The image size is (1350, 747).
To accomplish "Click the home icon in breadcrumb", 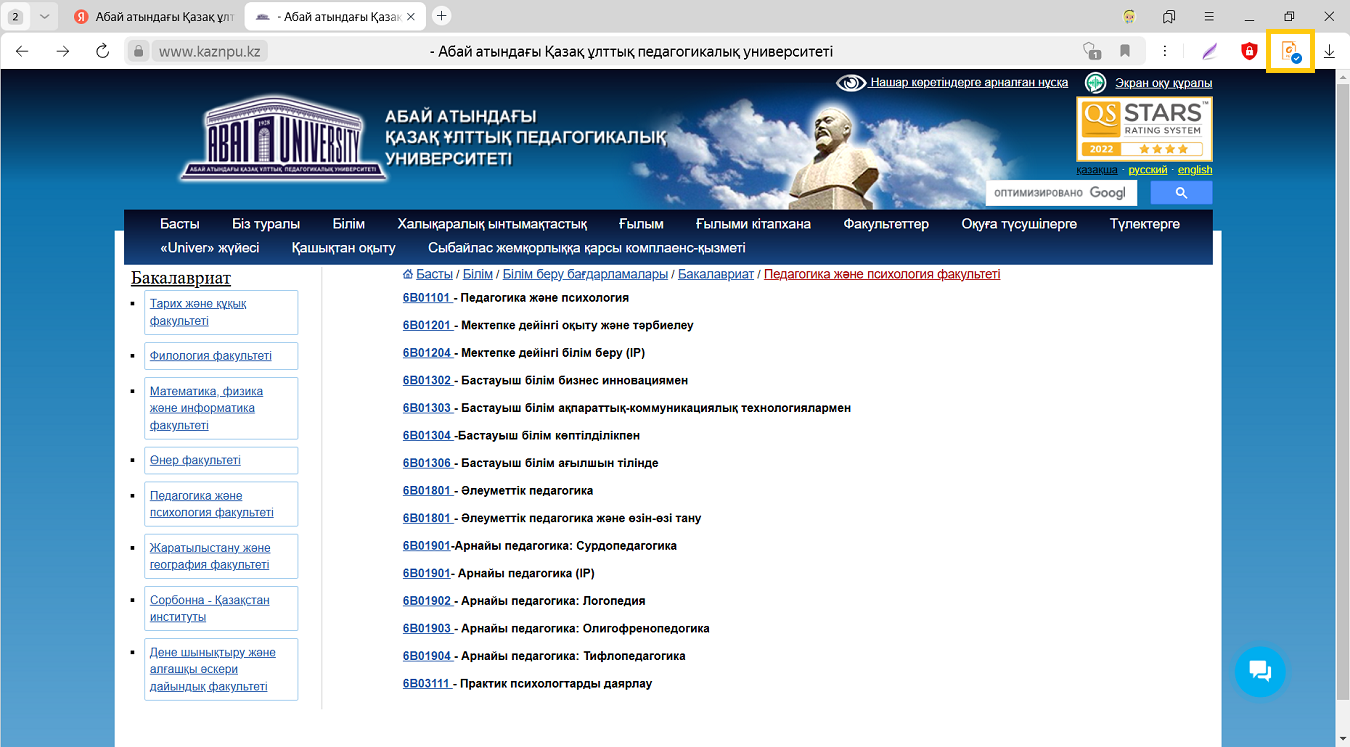I will 408,274.
